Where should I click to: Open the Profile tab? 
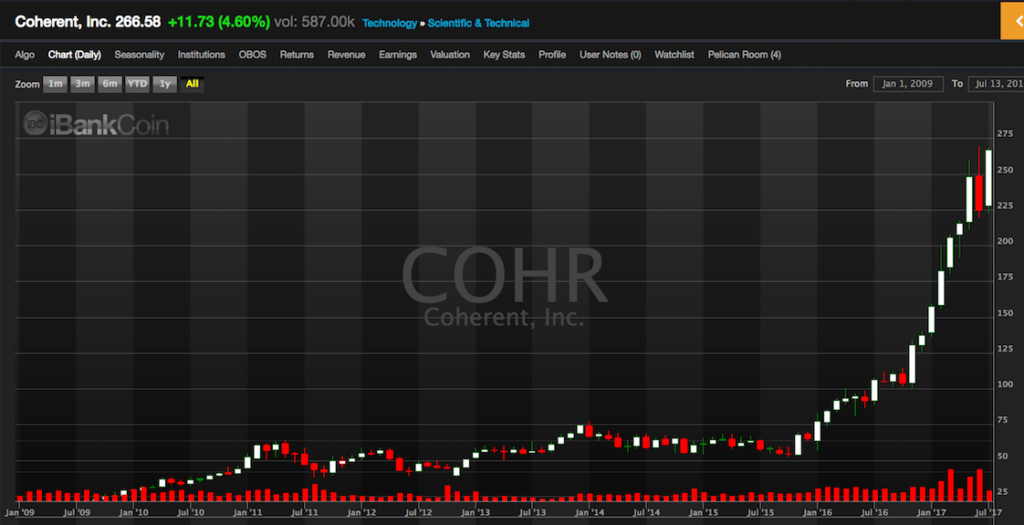(552, 55)
